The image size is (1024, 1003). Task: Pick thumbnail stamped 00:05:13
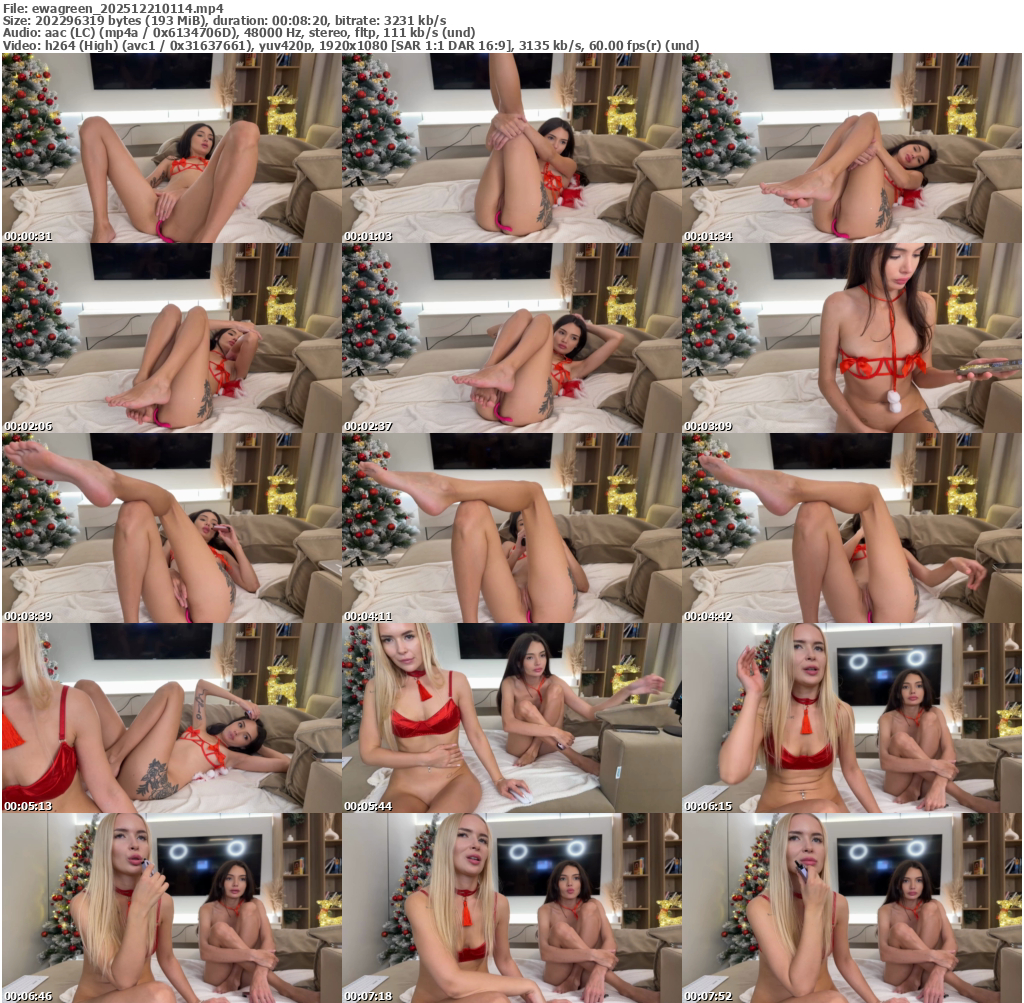[171, 718]
